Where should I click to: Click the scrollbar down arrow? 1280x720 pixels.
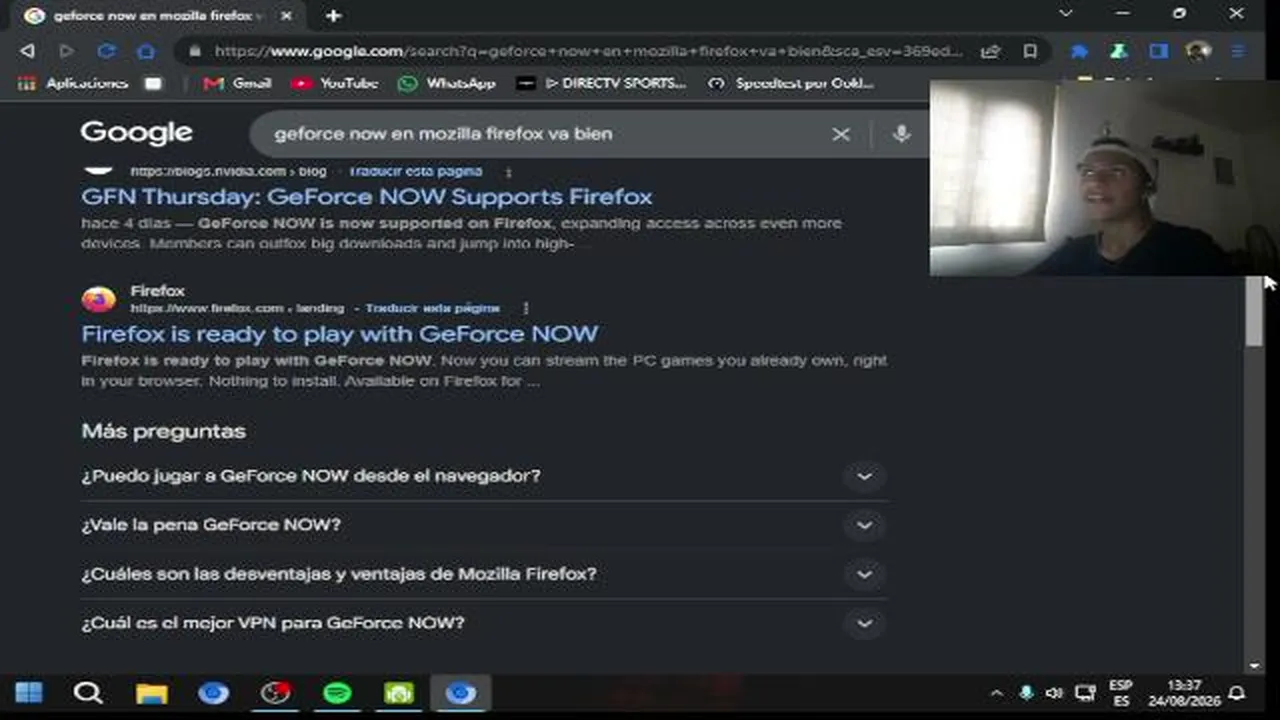(1255, 665)
